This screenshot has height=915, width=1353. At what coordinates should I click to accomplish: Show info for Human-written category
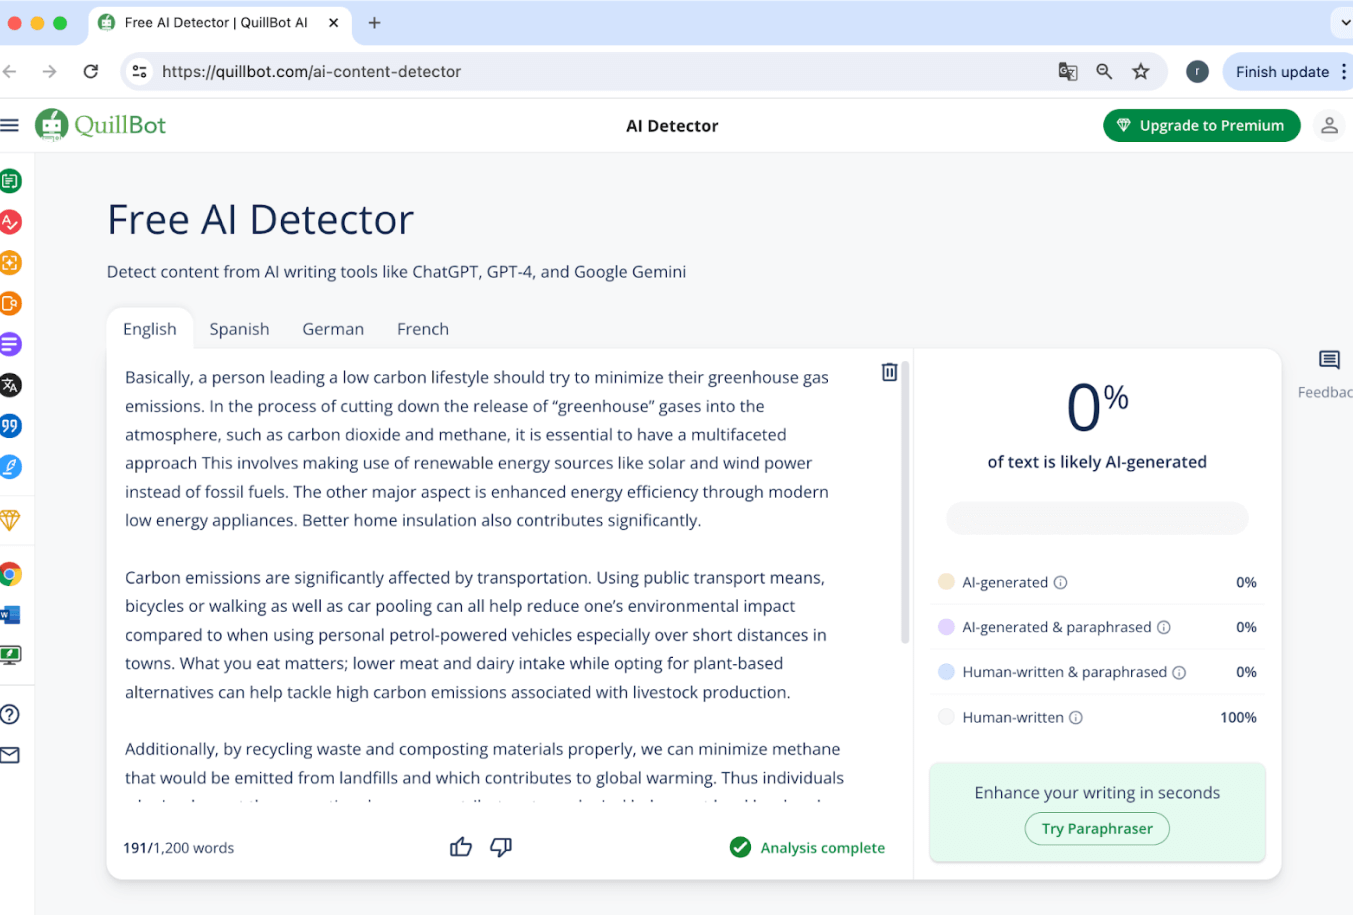(1076, 717)
